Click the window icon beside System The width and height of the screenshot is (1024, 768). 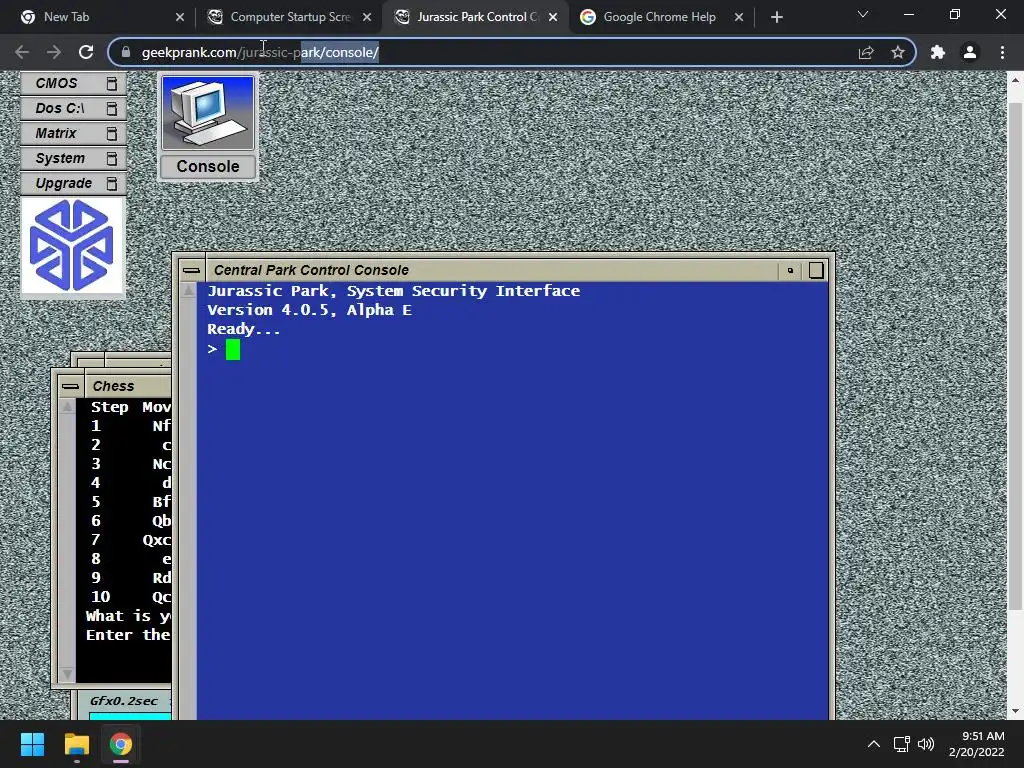[112, 159]
